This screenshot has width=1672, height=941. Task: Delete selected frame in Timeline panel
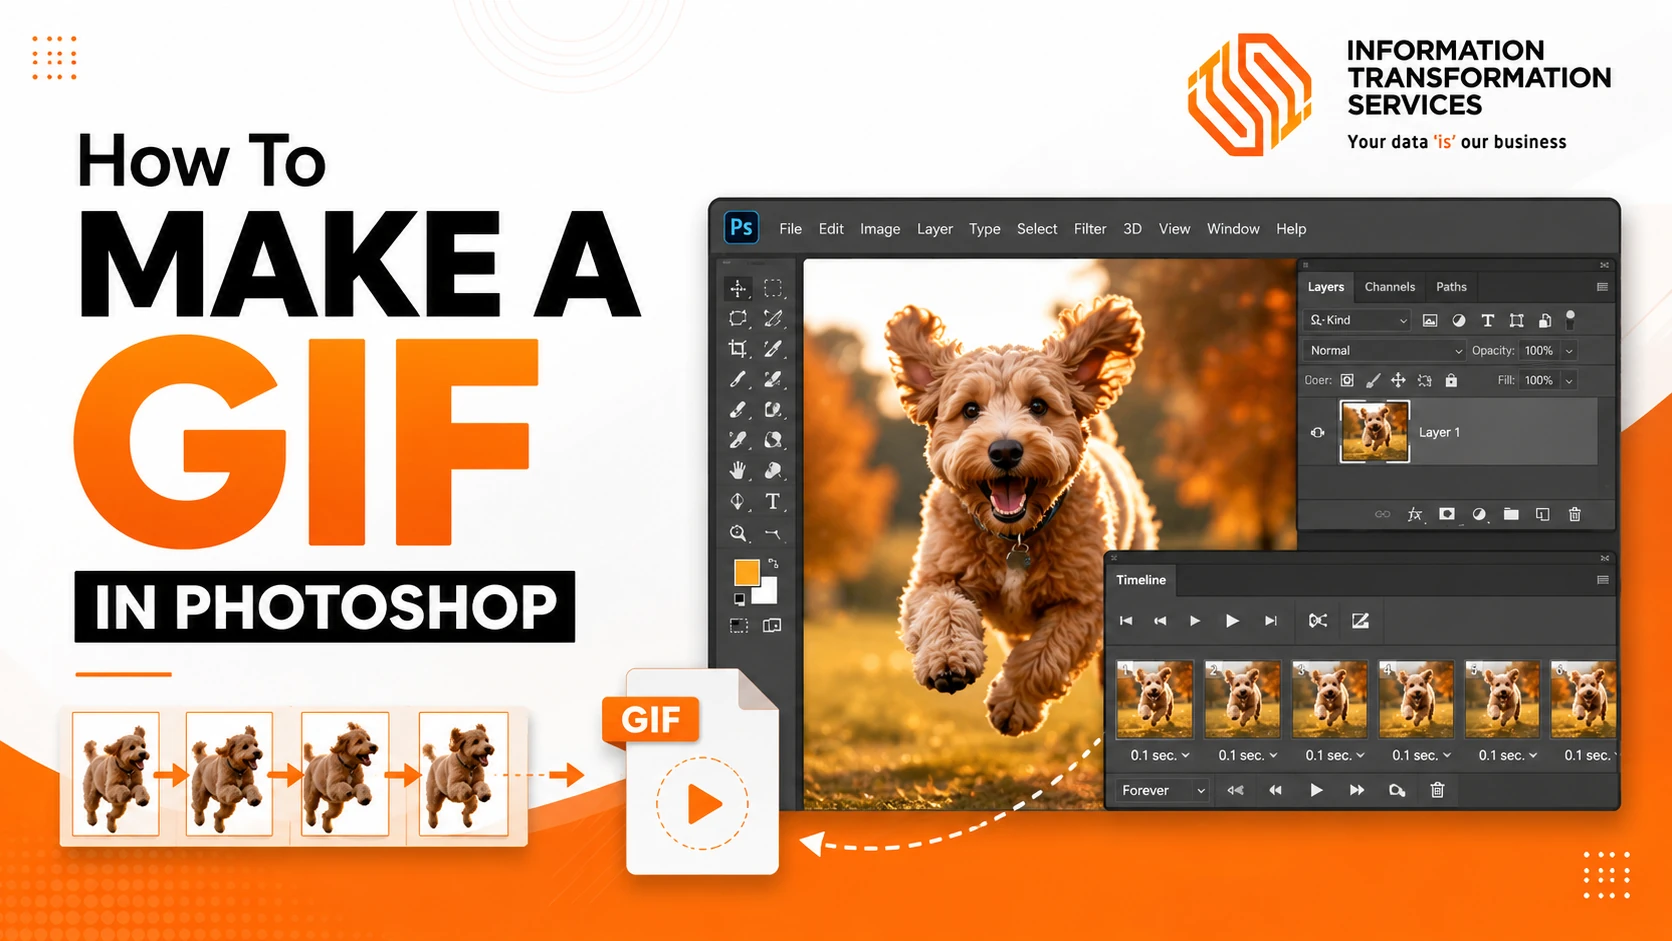click(1437, 790)
